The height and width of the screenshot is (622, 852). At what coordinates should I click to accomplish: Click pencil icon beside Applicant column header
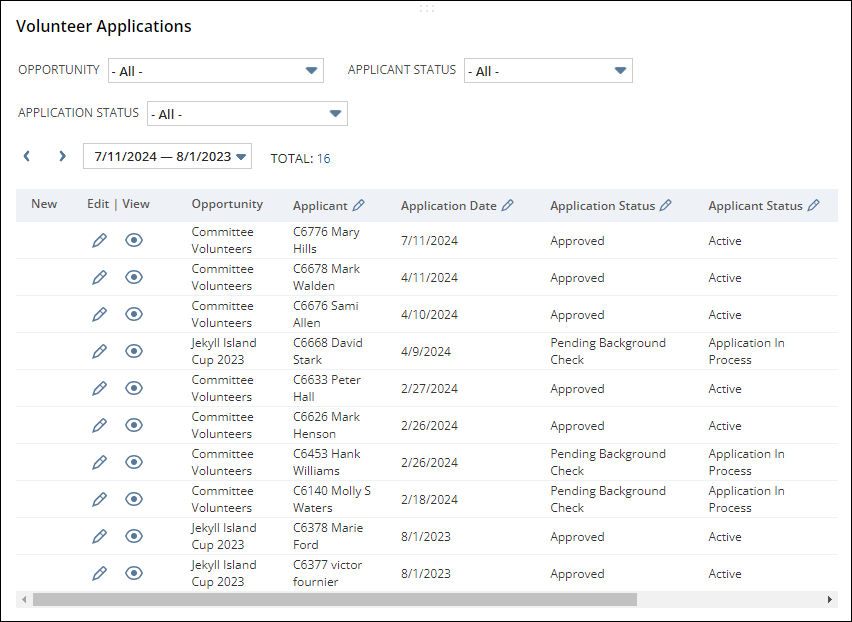click(x=359, y=205)
